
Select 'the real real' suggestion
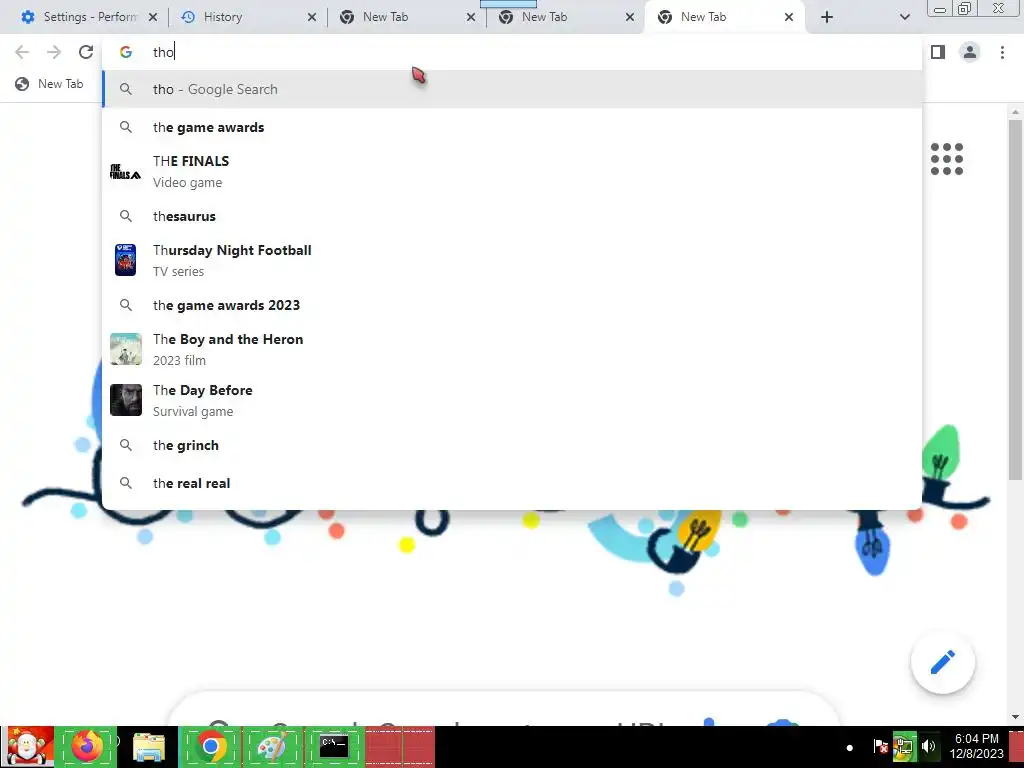point(512,483)
